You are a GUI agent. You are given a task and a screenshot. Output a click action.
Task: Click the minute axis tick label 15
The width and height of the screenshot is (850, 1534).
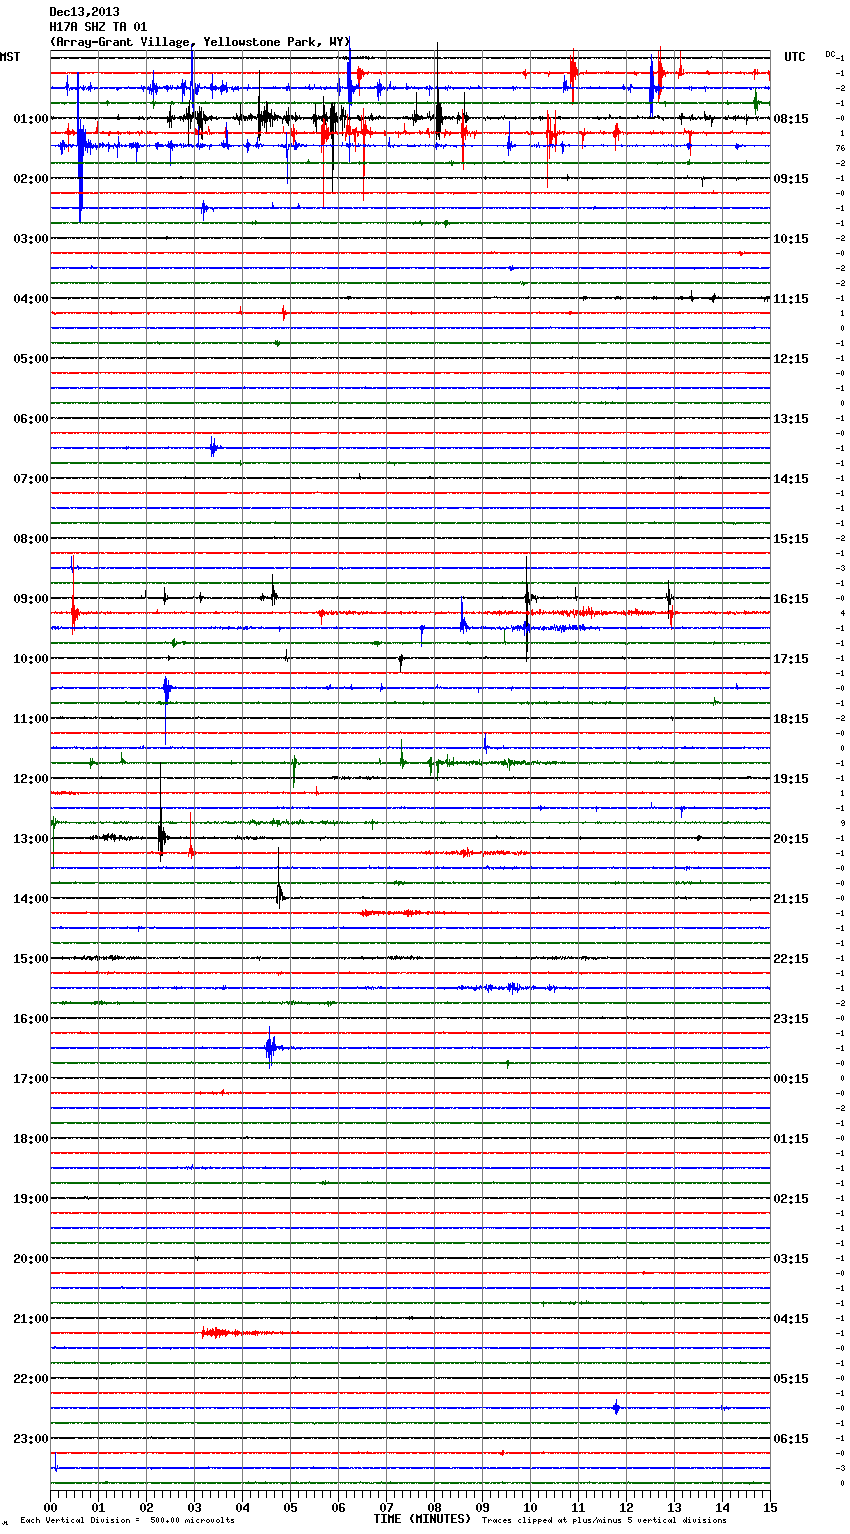769,1507
